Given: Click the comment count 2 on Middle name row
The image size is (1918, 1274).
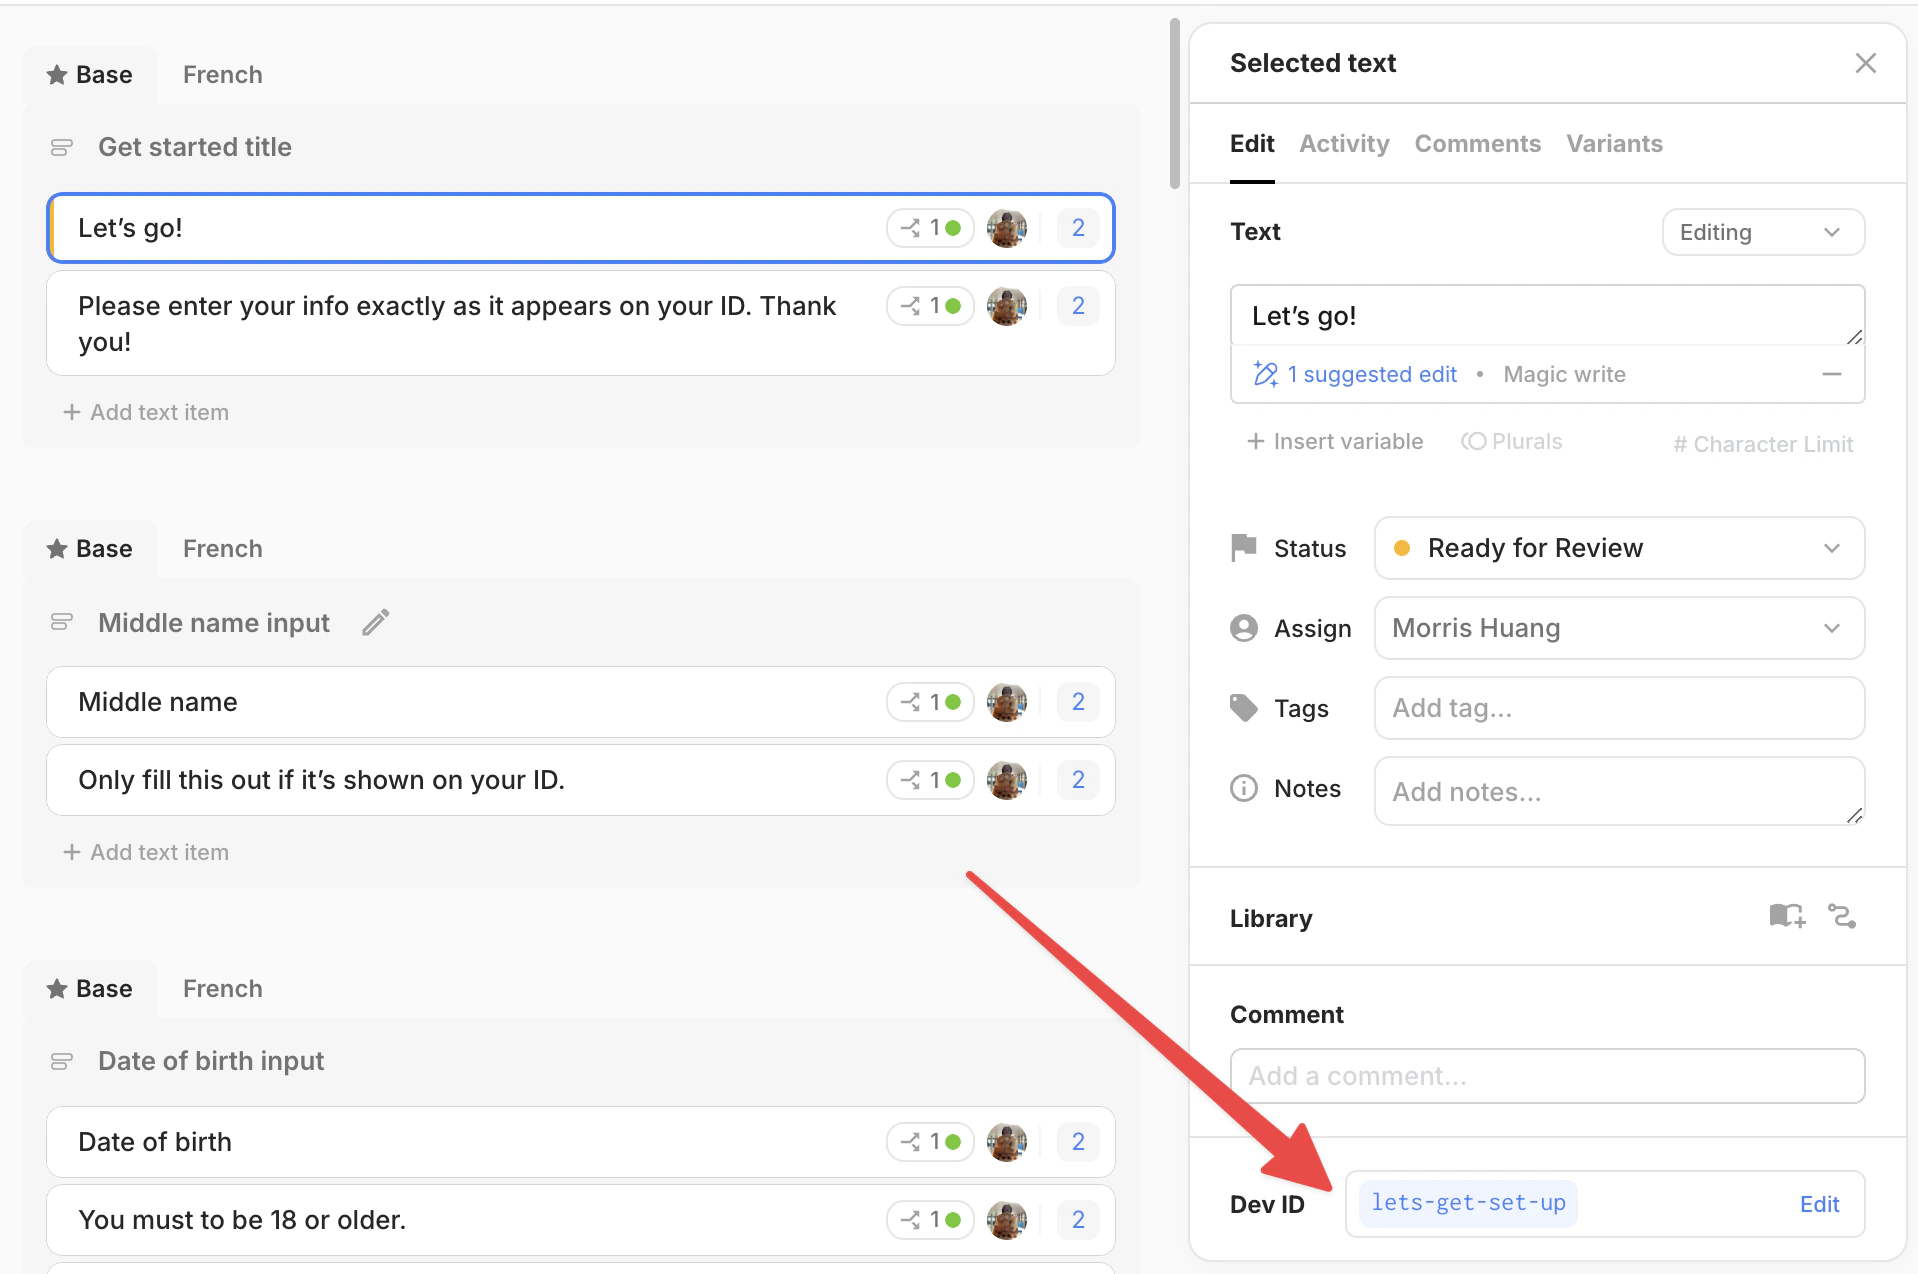Looking at the screenshot, I should (x=1078, y=702).
